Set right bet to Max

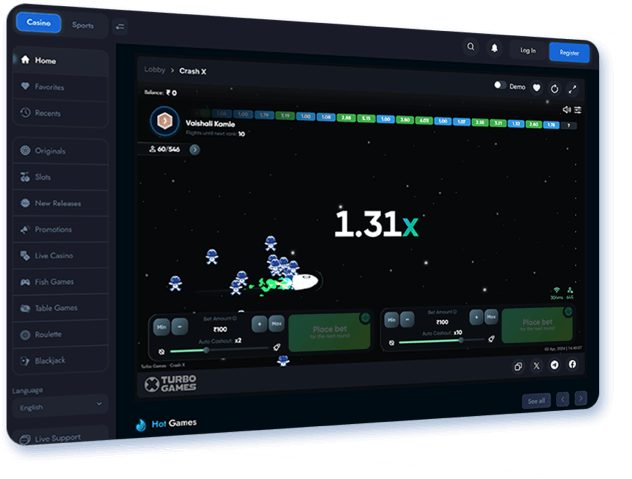491,316
